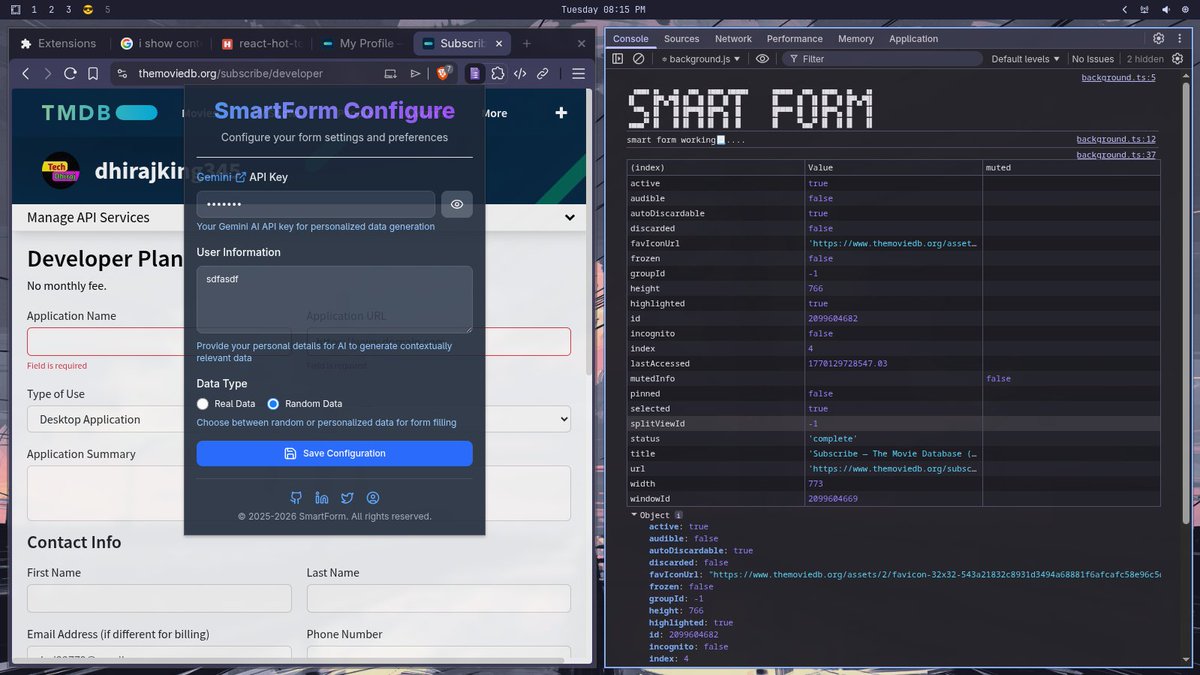This screenshot has height=675, width=1200.
Task: Clear the console with the clear icon
Action: [x=638, y=59]
